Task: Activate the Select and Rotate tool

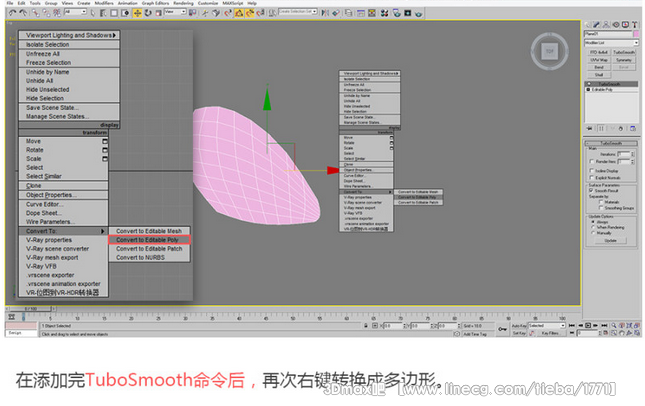Action: 148,13
